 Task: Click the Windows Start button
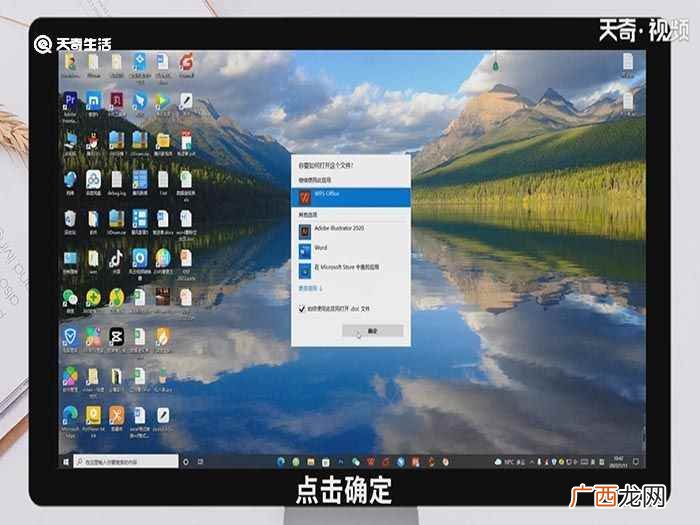click(66, 462)
